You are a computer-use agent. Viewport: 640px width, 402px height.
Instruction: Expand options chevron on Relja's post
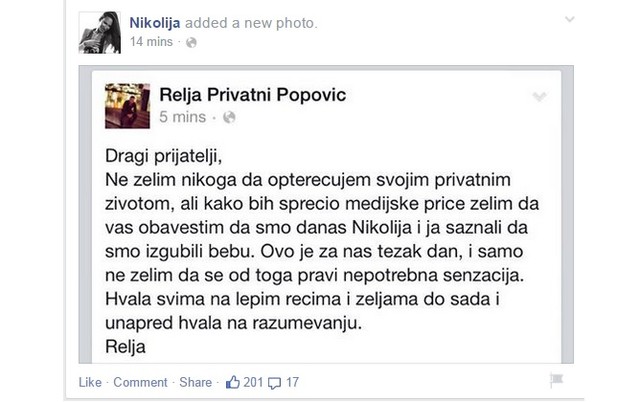pos(540,97)
